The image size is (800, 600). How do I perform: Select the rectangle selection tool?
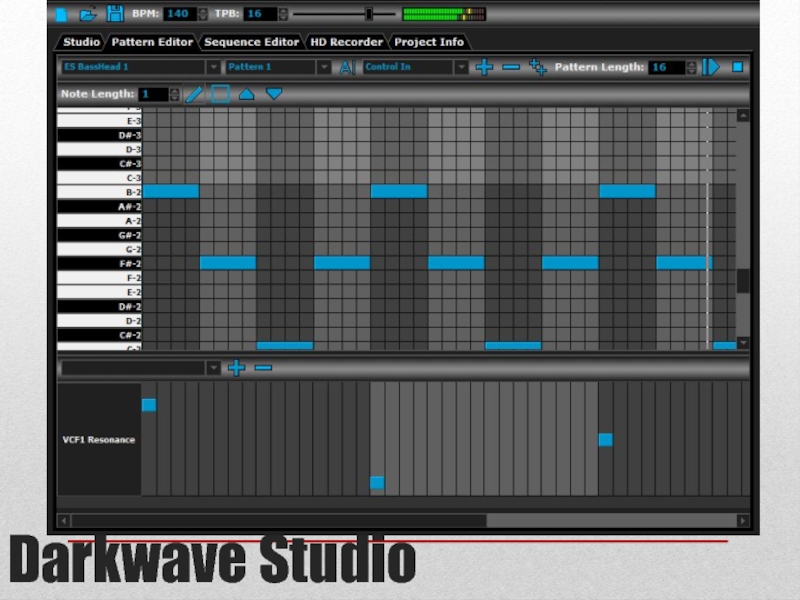pyautogui.click(x=220, y=94)
